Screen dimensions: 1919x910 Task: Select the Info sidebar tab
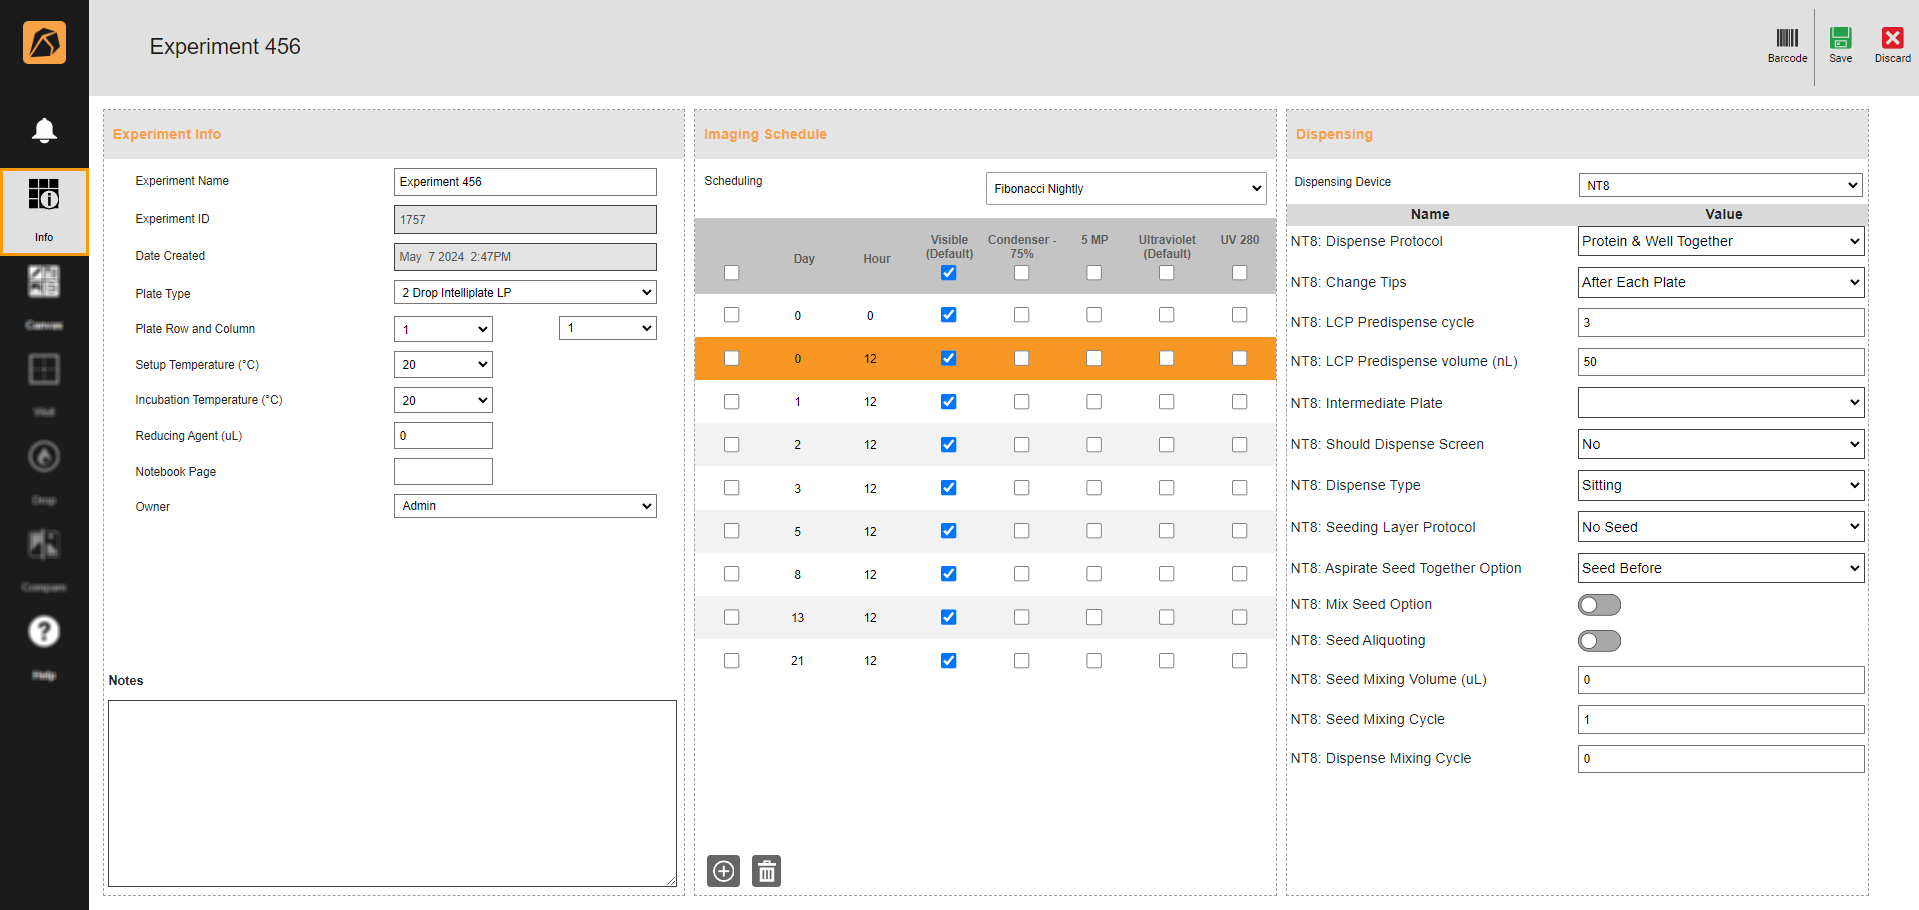point(44,210)
